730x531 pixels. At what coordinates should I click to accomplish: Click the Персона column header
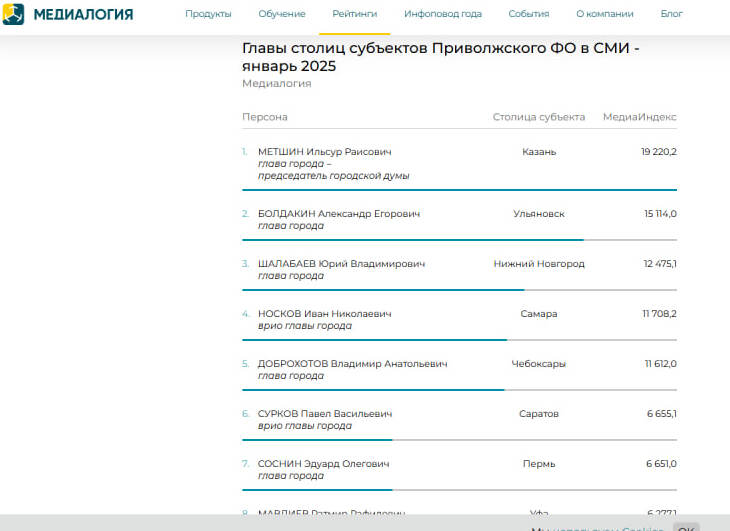pyautogui.click(x=265, y=117)
